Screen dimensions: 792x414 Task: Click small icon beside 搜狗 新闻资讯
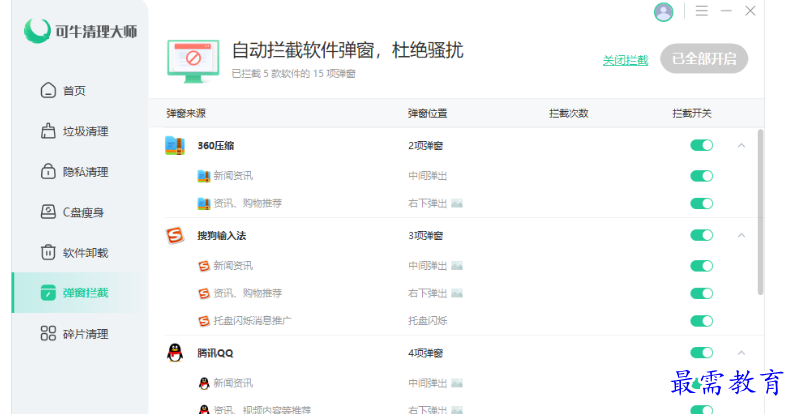coord(204,266)
